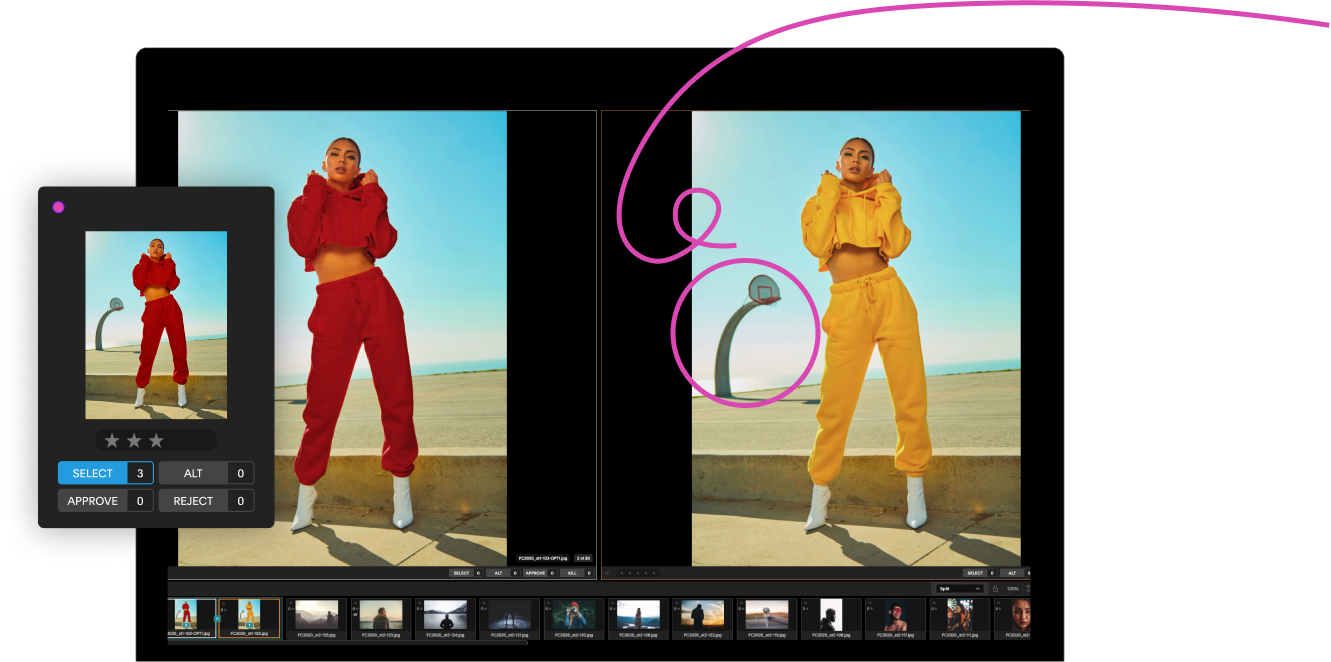Set rating to two stars in the card
1331x662 pixels.
134,440
